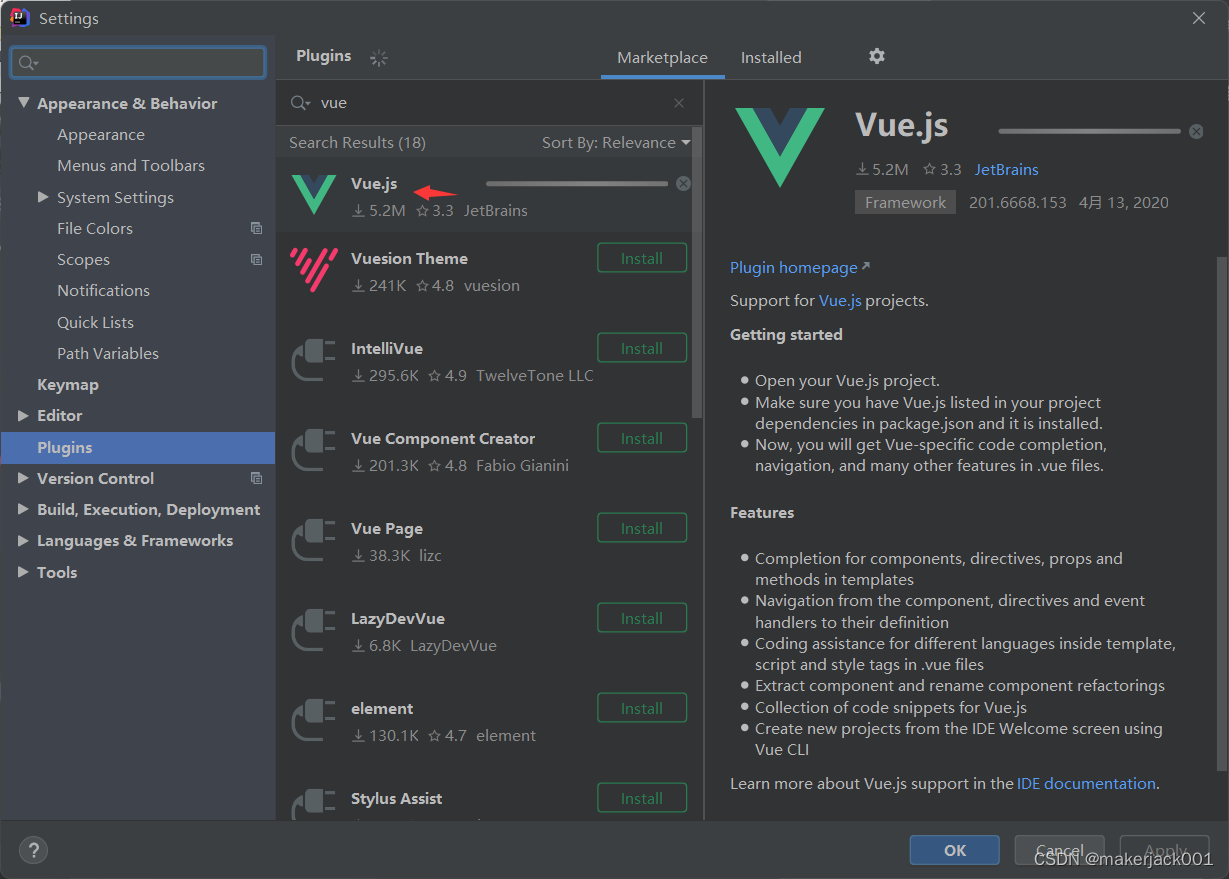Expand the Version Control section
Viewport: 1229px width, 879px height.
point(24,478)
